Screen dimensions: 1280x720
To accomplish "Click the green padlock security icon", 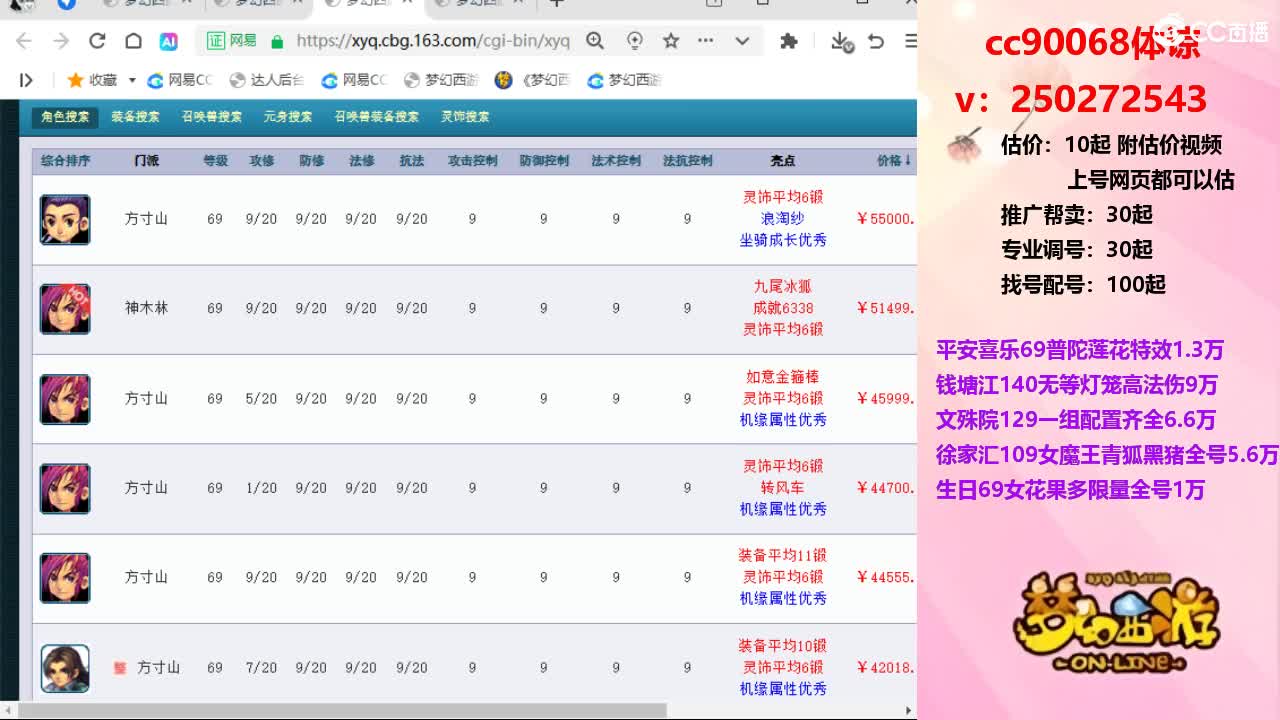I will click(x=277, y=41).
